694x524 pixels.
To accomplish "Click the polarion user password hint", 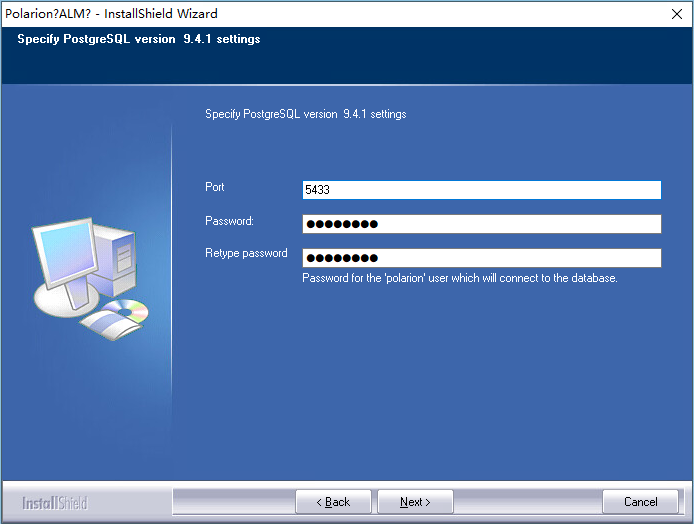I will (460, 278).
